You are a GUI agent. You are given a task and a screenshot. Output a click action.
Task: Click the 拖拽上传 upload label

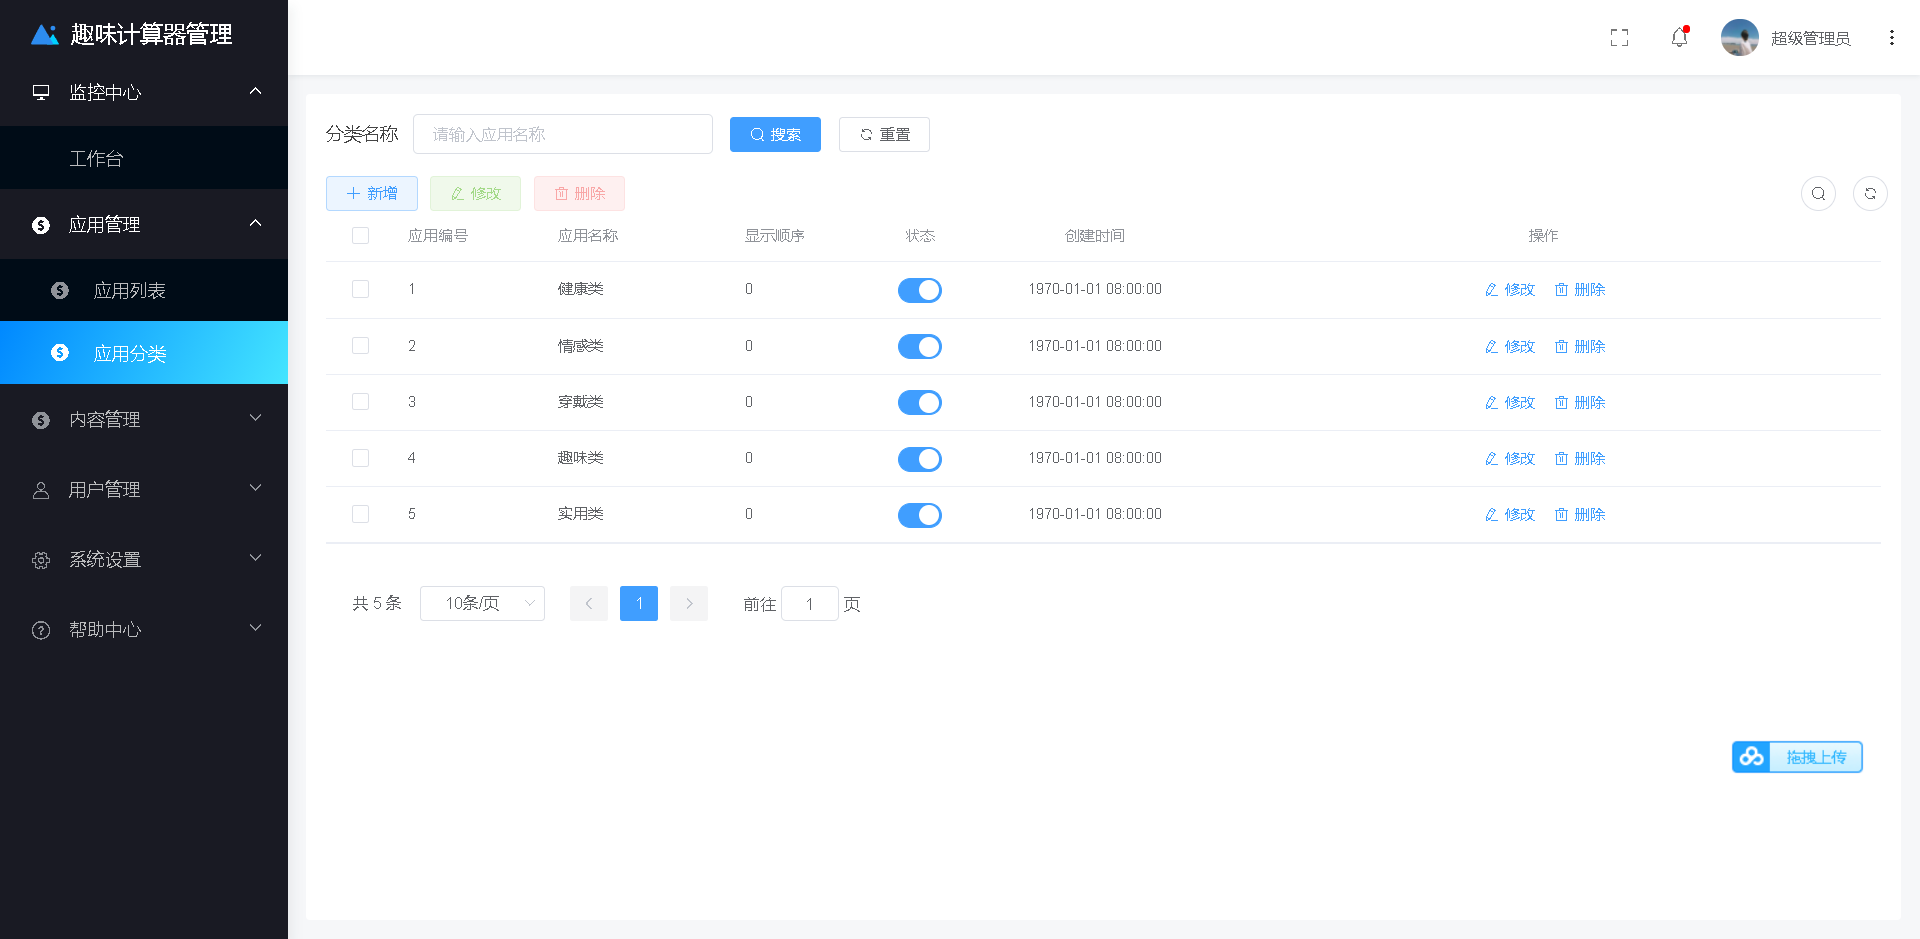[x=1816, y=757]
